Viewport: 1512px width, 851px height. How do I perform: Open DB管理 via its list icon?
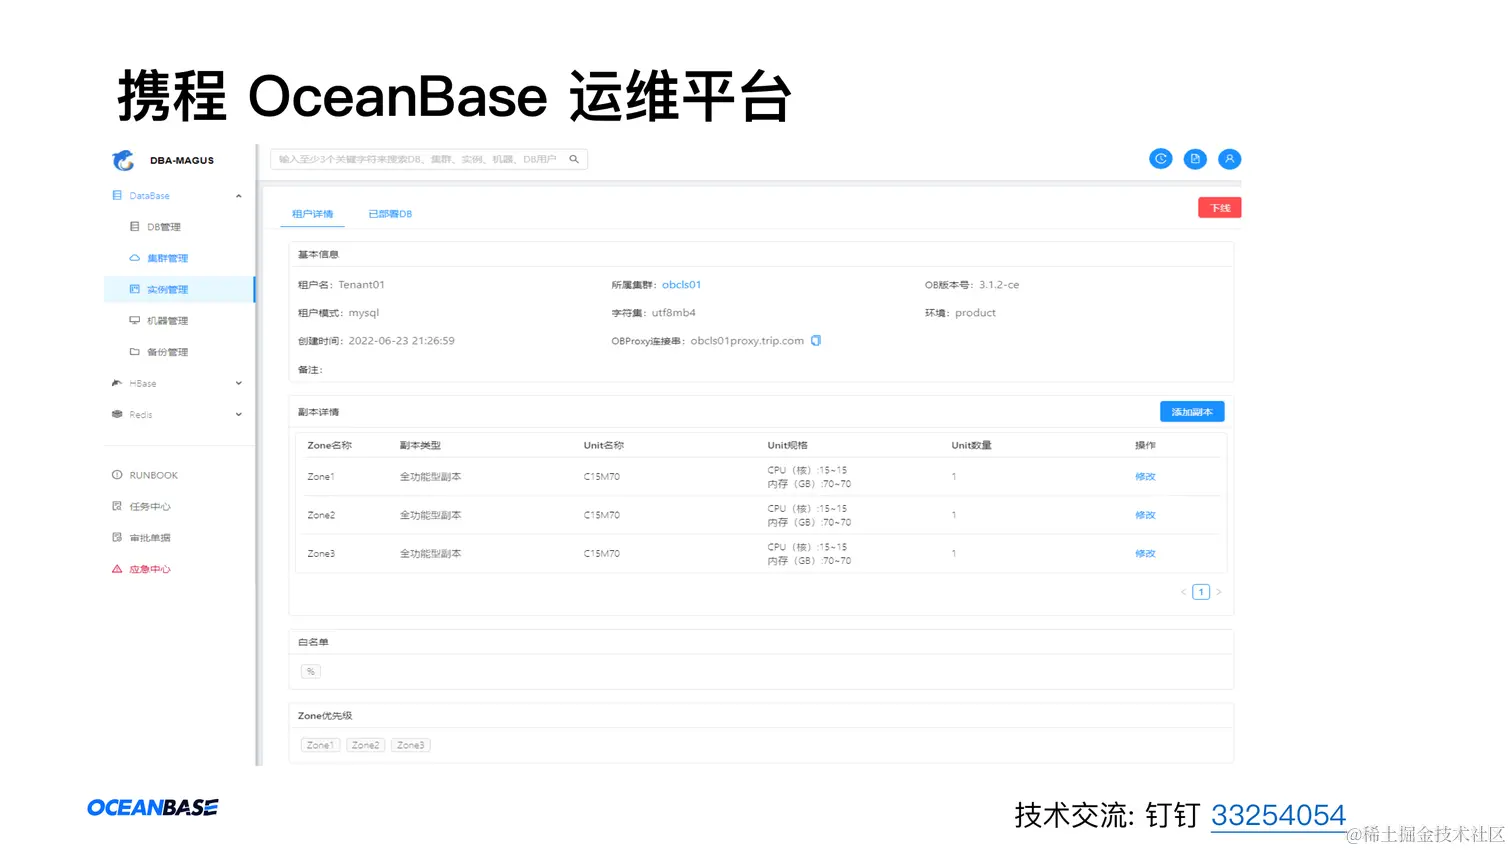(x=134, y=227)
